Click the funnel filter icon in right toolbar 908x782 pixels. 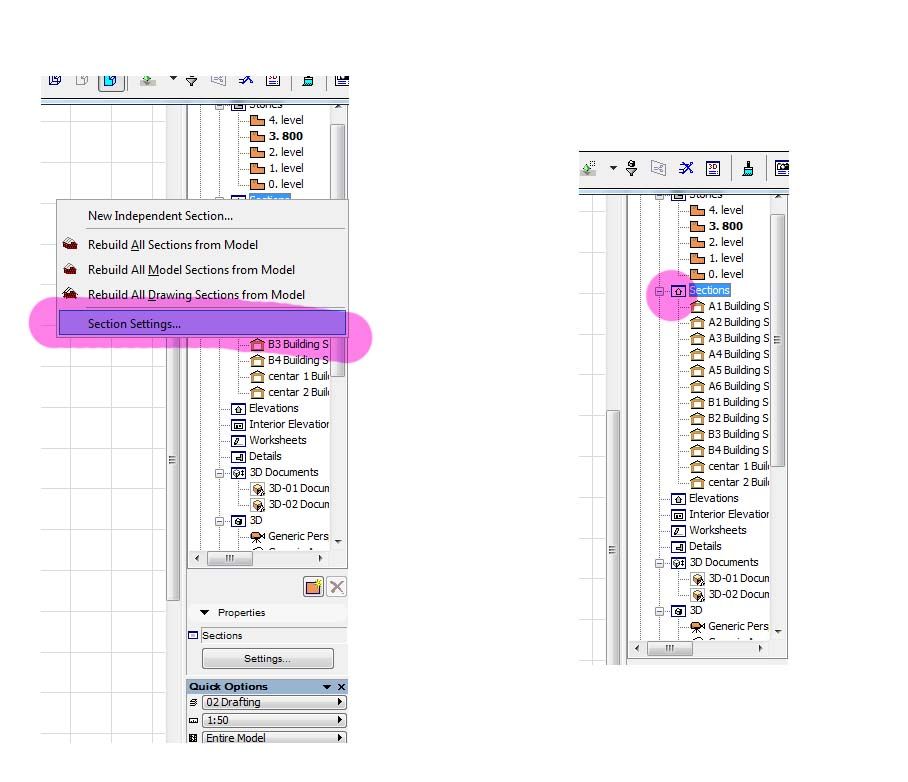(x=632, y=169)
